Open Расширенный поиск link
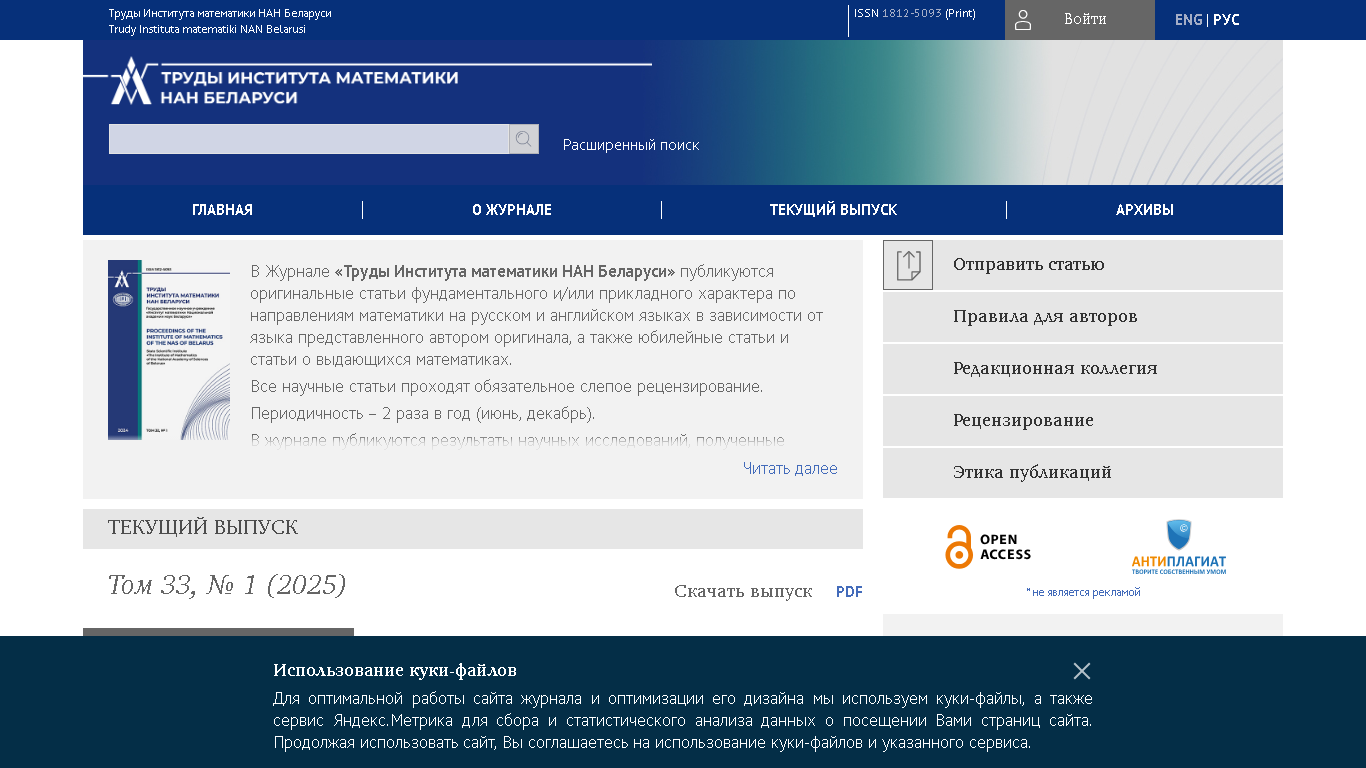The image size is (1366, 768). pos(631,145)
